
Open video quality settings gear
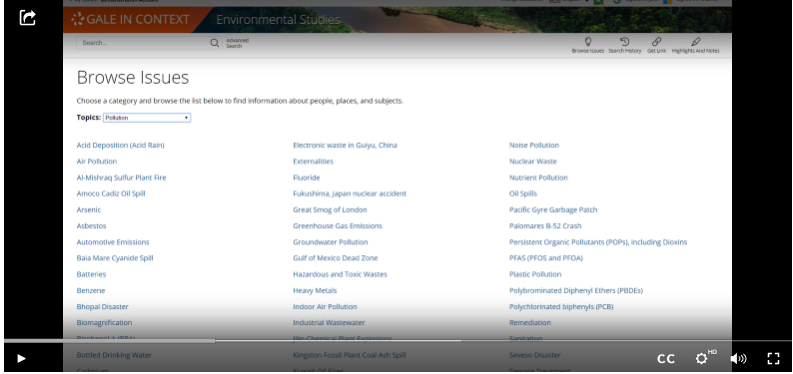click(701, 358)
